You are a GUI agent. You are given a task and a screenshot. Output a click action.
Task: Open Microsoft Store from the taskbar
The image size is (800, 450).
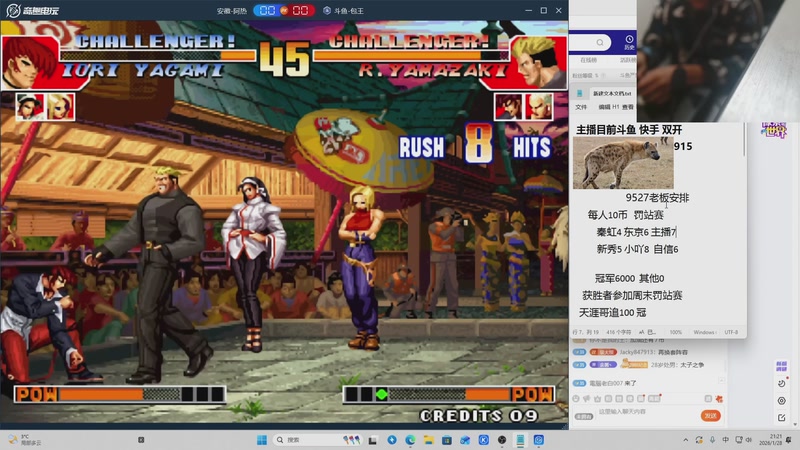click(447, 440)
